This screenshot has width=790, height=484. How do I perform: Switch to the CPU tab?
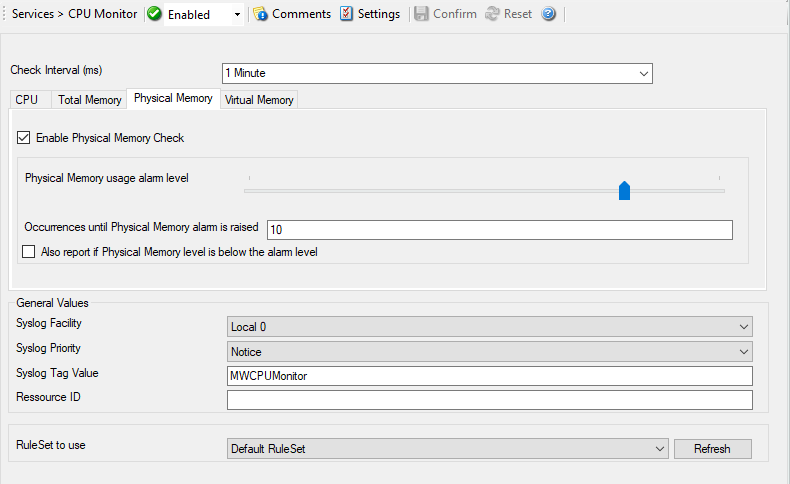click(27, 100)
